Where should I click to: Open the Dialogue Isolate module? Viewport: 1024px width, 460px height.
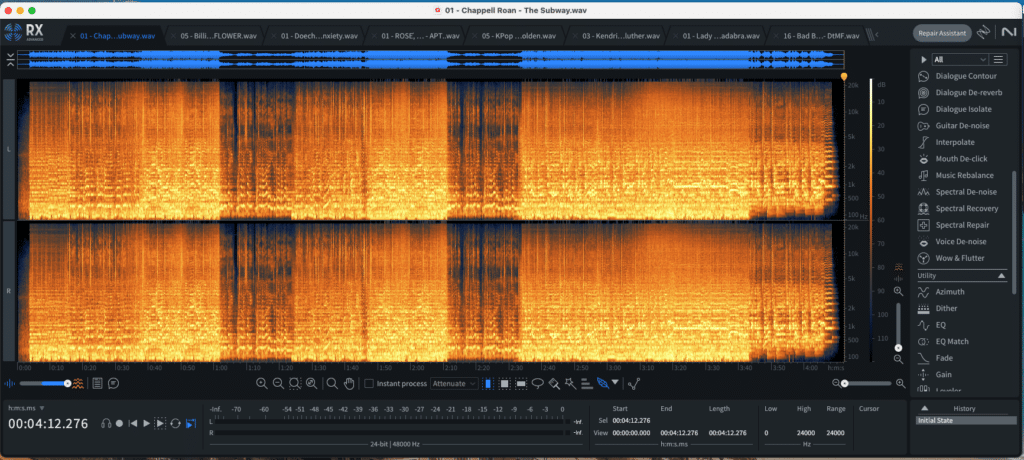tap(954, 109)
